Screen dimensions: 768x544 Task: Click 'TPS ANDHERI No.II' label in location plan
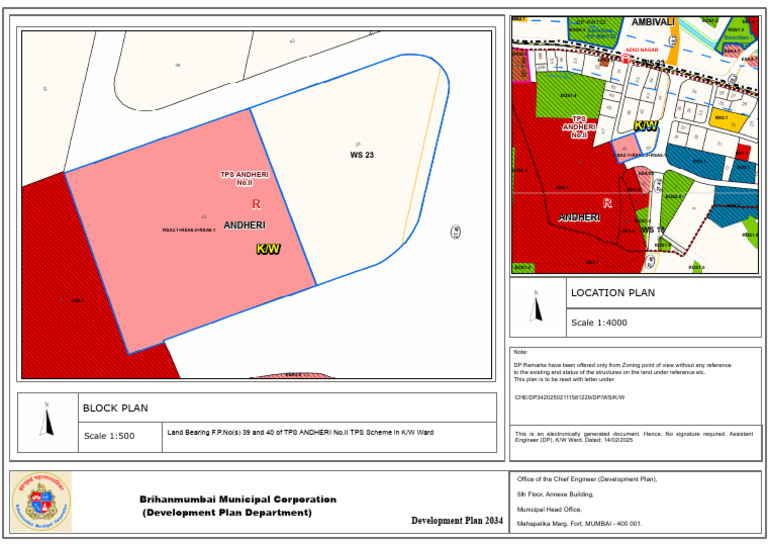click(579, 127)
